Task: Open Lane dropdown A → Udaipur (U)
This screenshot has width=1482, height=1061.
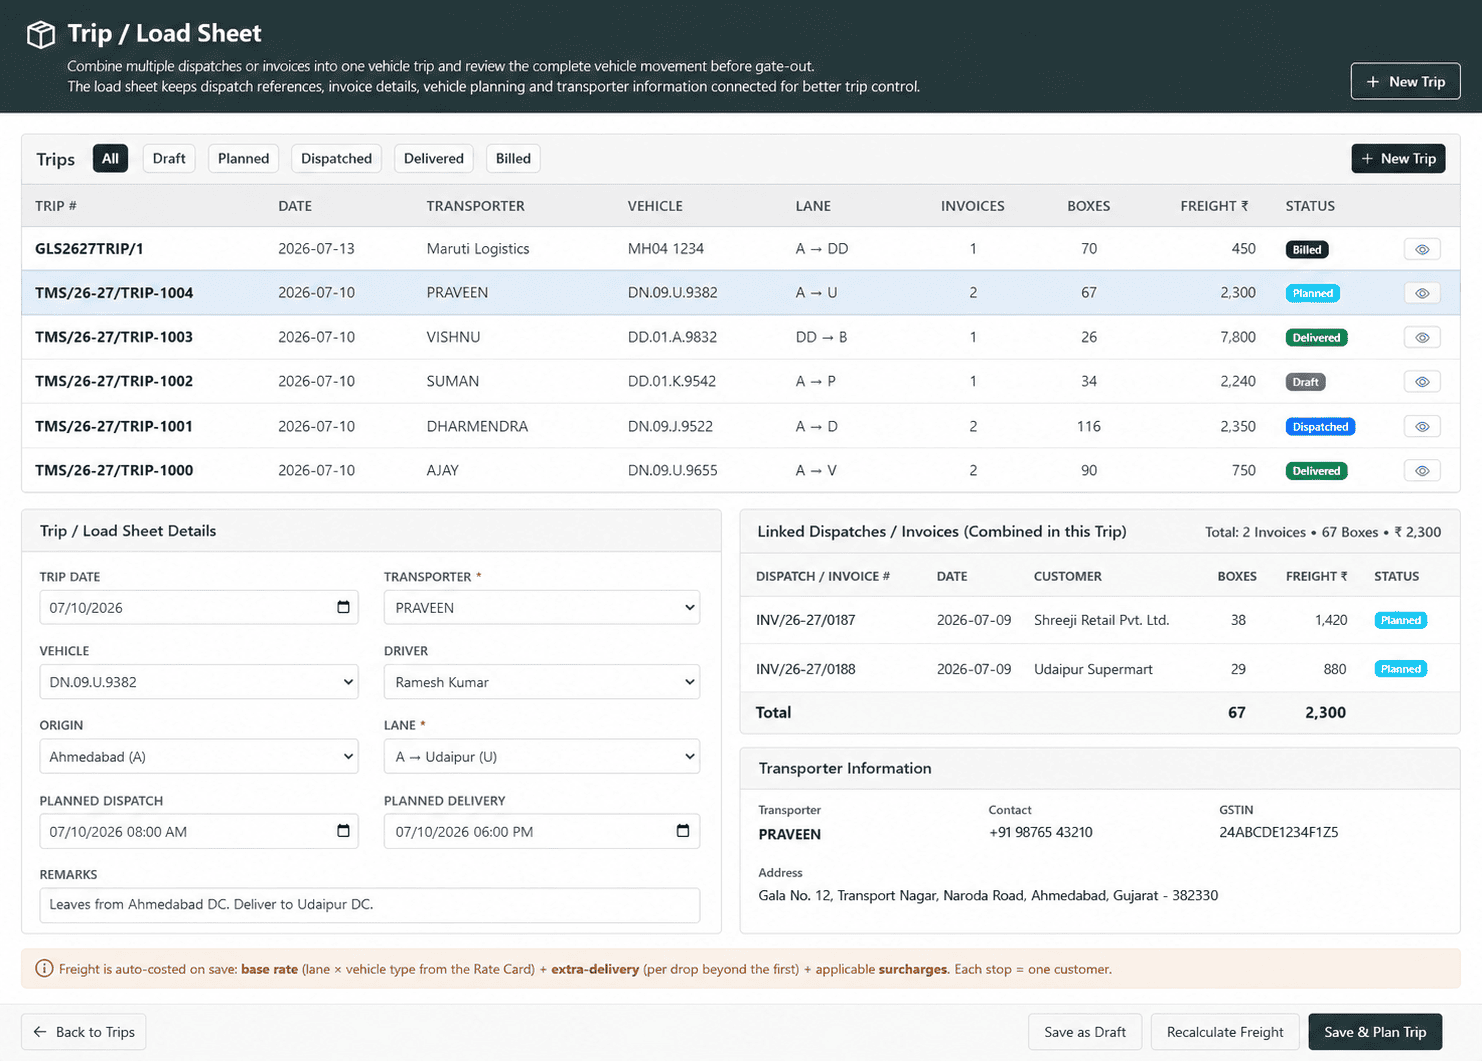Action: 542,756
